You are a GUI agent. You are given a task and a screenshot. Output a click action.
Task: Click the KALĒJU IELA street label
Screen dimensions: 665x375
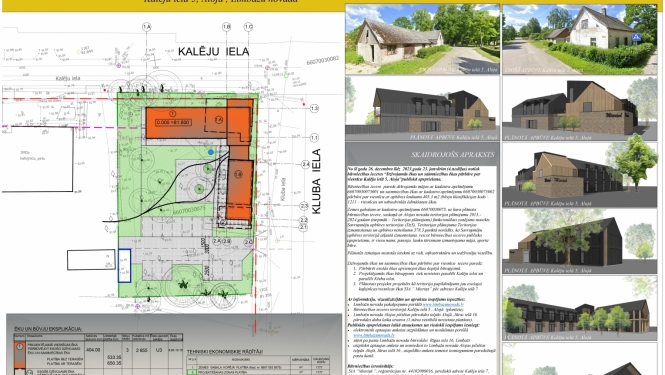[x=213, y=52]
